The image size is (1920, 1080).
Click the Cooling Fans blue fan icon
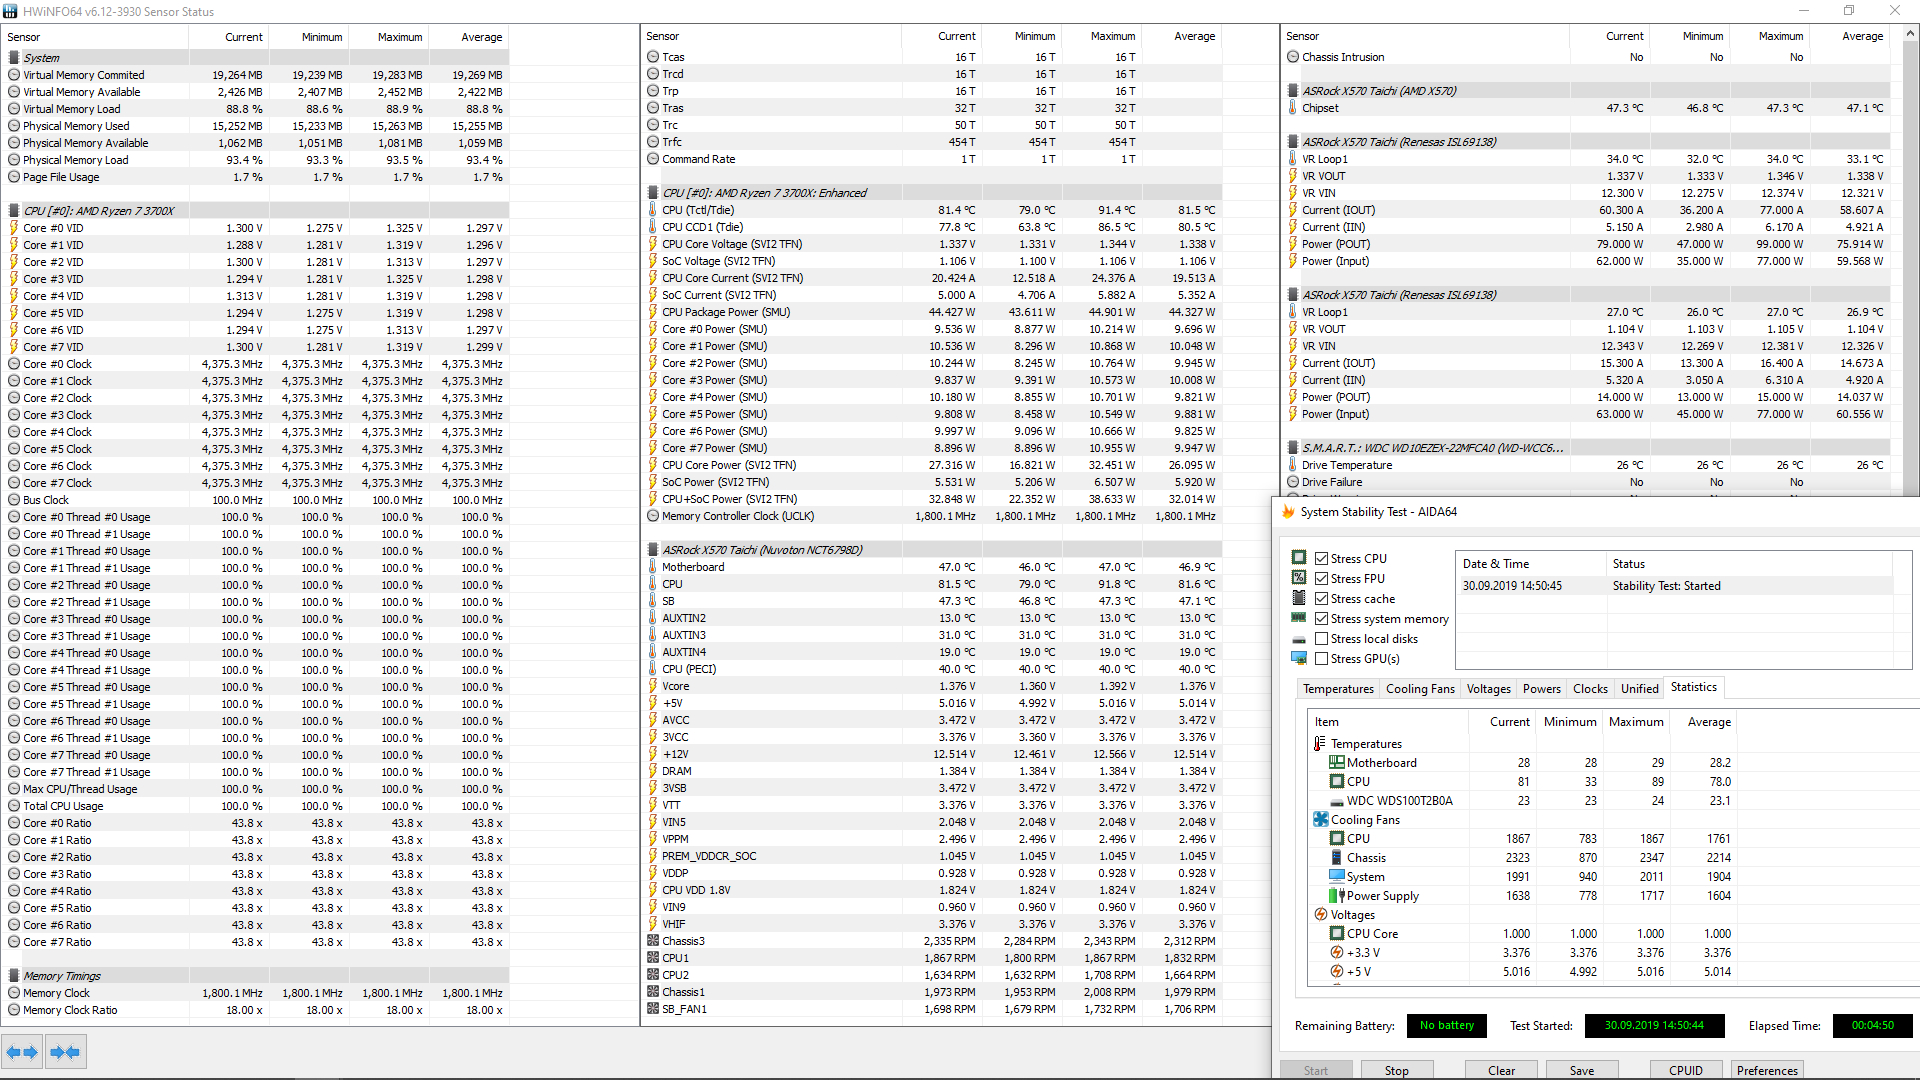click(1320, 820)
